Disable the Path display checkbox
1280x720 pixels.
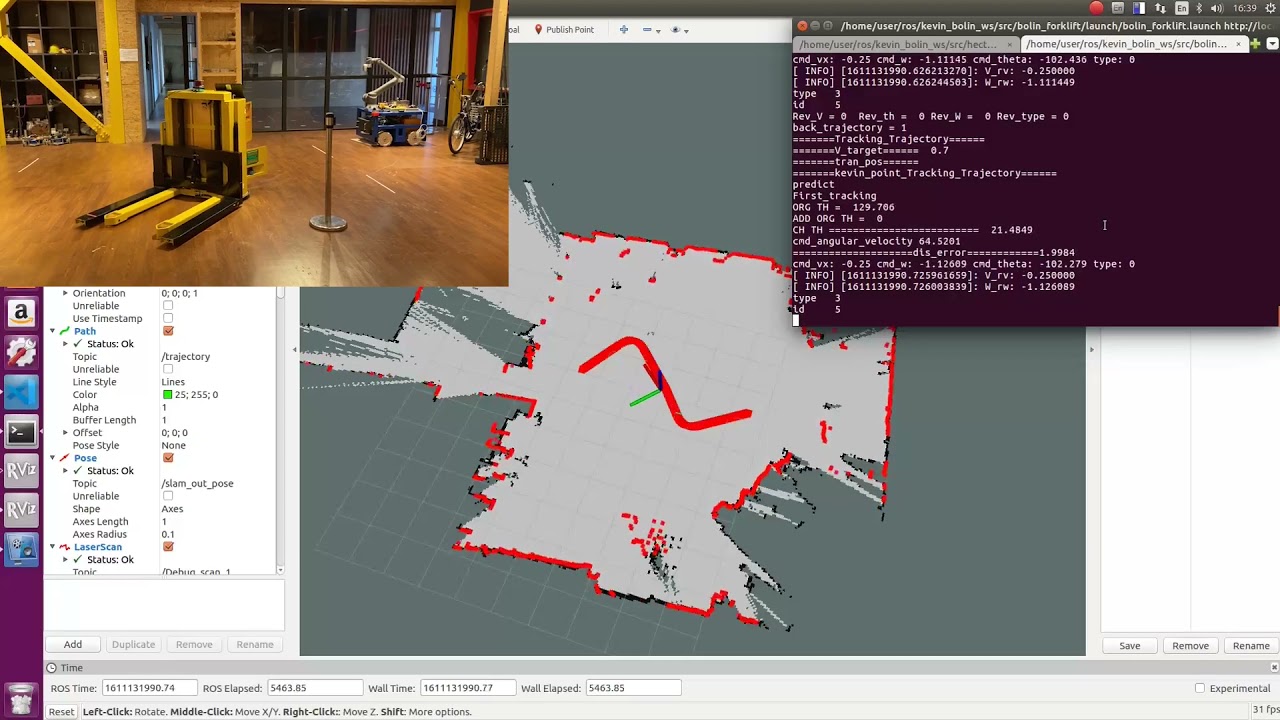(x=168, y=331)
